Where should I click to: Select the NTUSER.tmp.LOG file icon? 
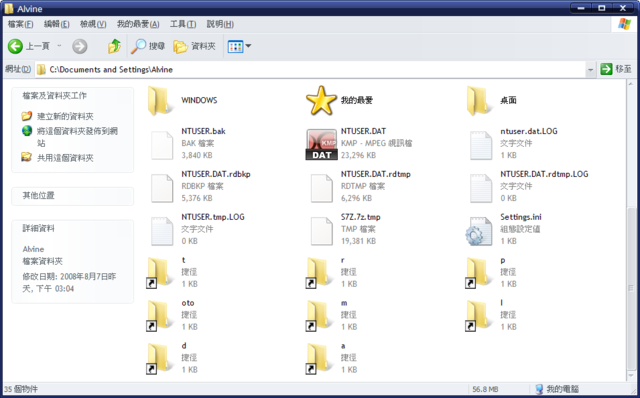point(162,231)
